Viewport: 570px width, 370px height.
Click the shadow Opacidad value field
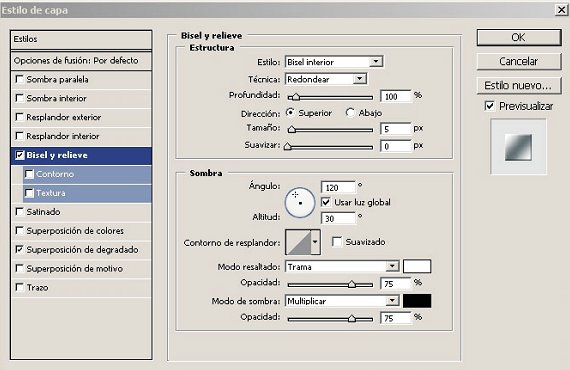[x=396, y=318]
